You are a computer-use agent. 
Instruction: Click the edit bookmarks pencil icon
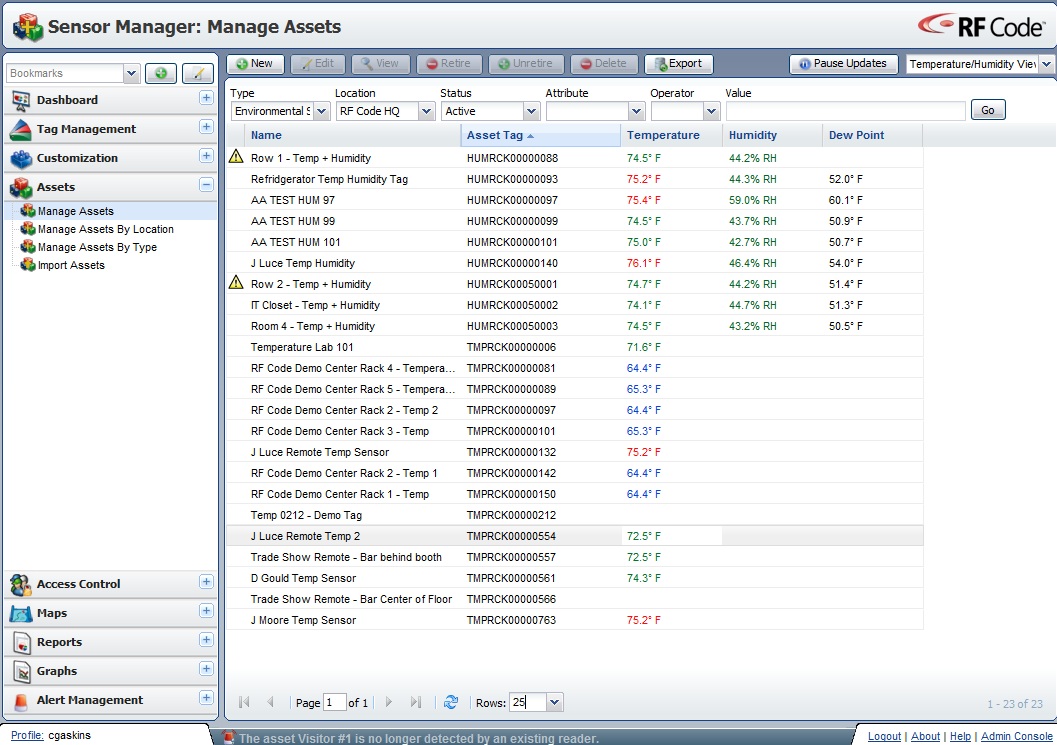point(198,73)
